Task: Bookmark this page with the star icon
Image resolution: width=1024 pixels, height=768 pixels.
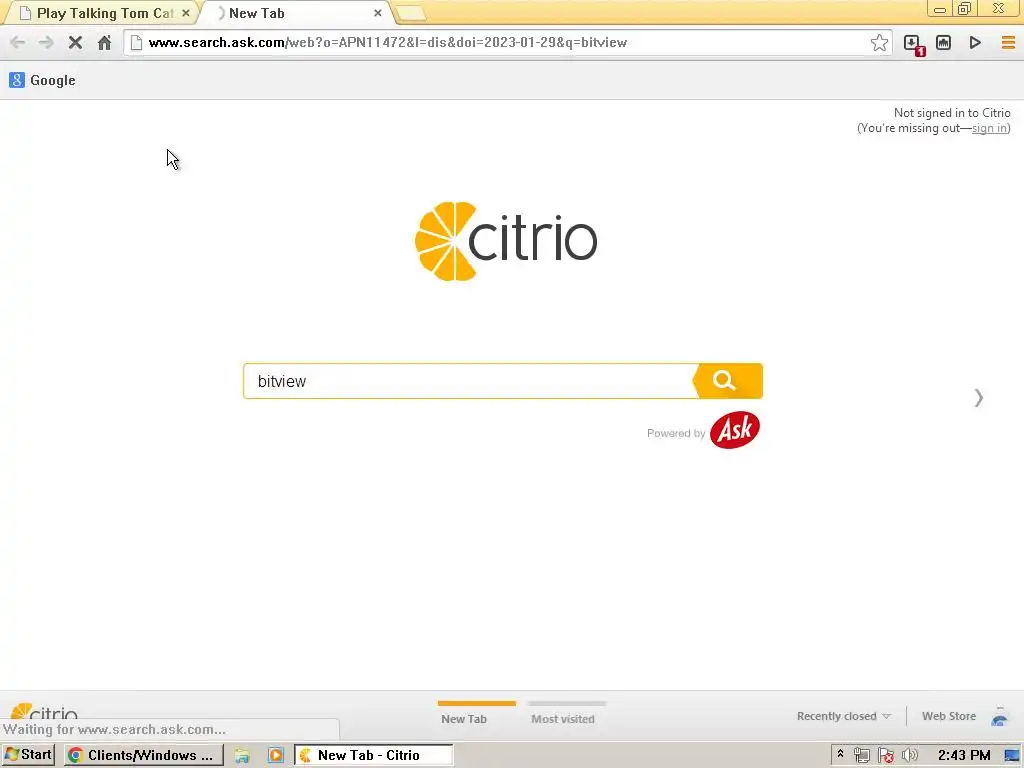Action: tap(879, 43)
